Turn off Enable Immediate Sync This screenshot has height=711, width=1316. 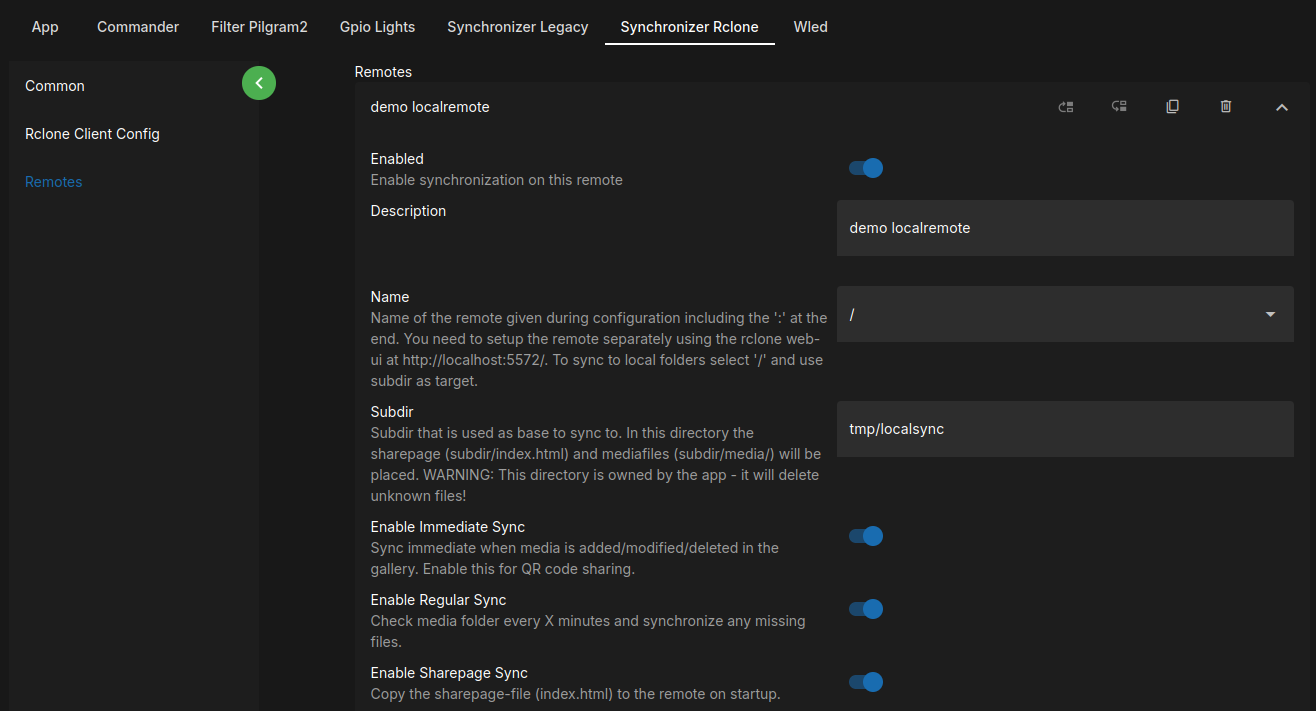click(x=865, y=535)
